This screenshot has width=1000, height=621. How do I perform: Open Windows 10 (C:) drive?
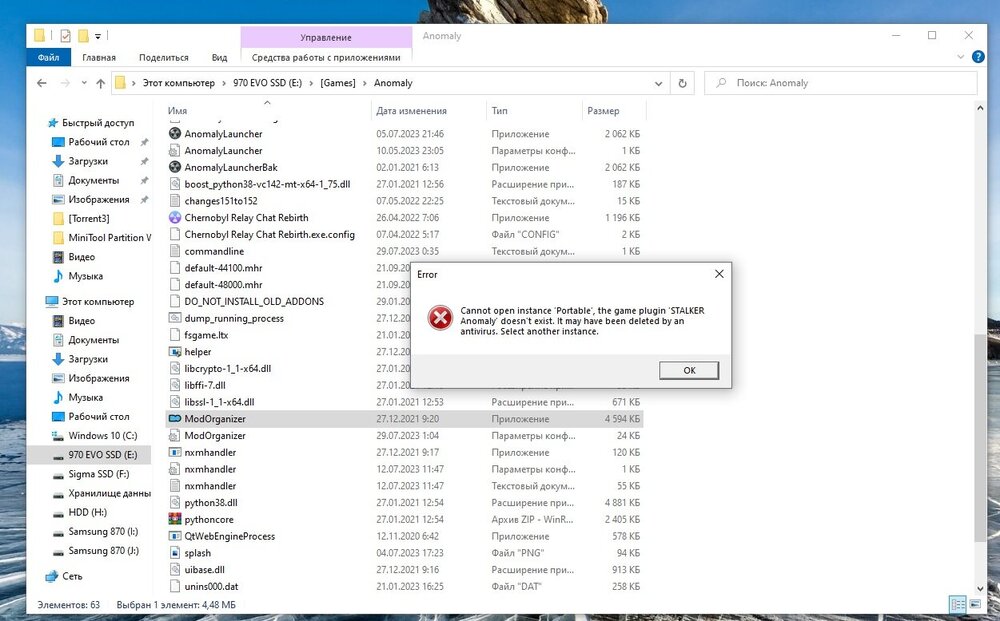tap(102, 435)
